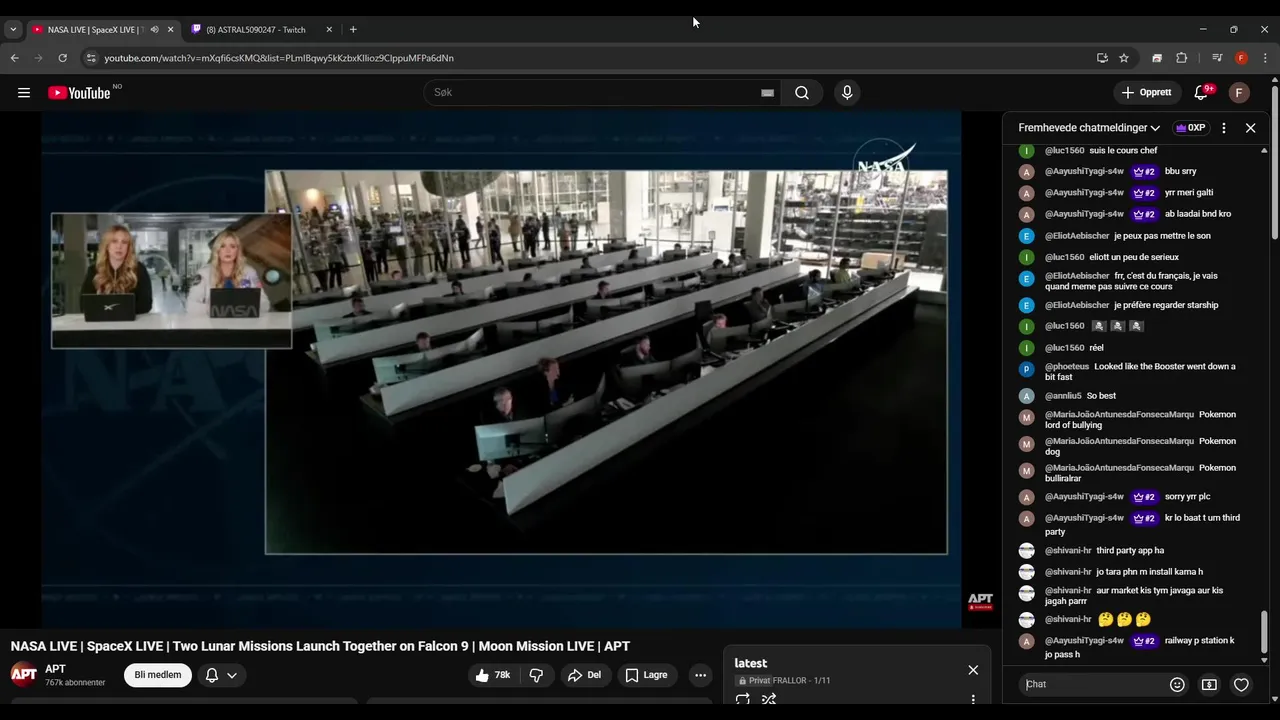Toggle playlist shuffle
This screenshot has width=1280, height=720.
click(x=769, y=700)
